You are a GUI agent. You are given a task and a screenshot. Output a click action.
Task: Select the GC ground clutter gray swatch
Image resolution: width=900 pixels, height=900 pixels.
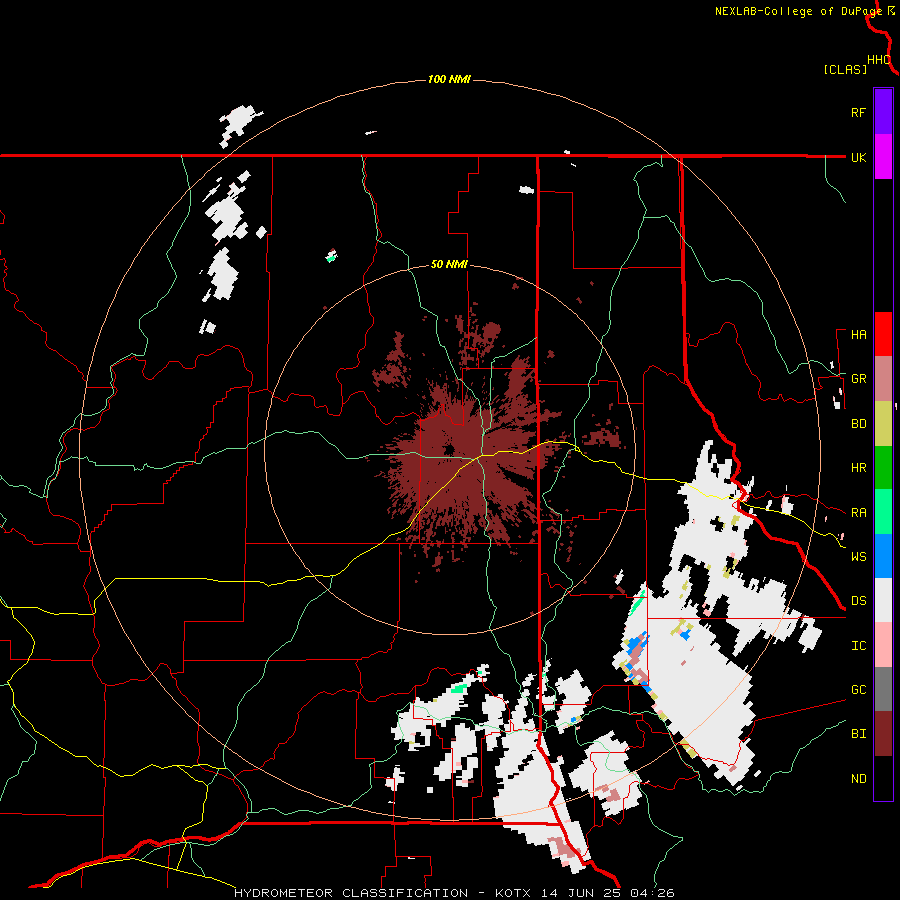[x=883, y=689]
